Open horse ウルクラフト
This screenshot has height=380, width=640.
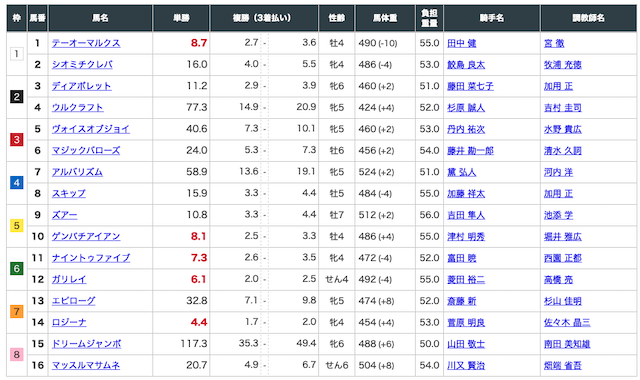point(78,107)
